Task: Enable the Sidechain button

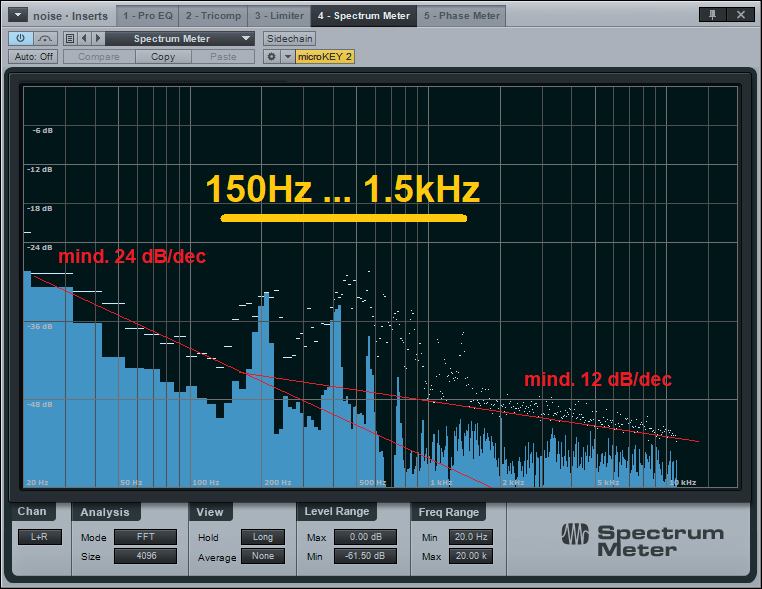Action: [289, 38]
